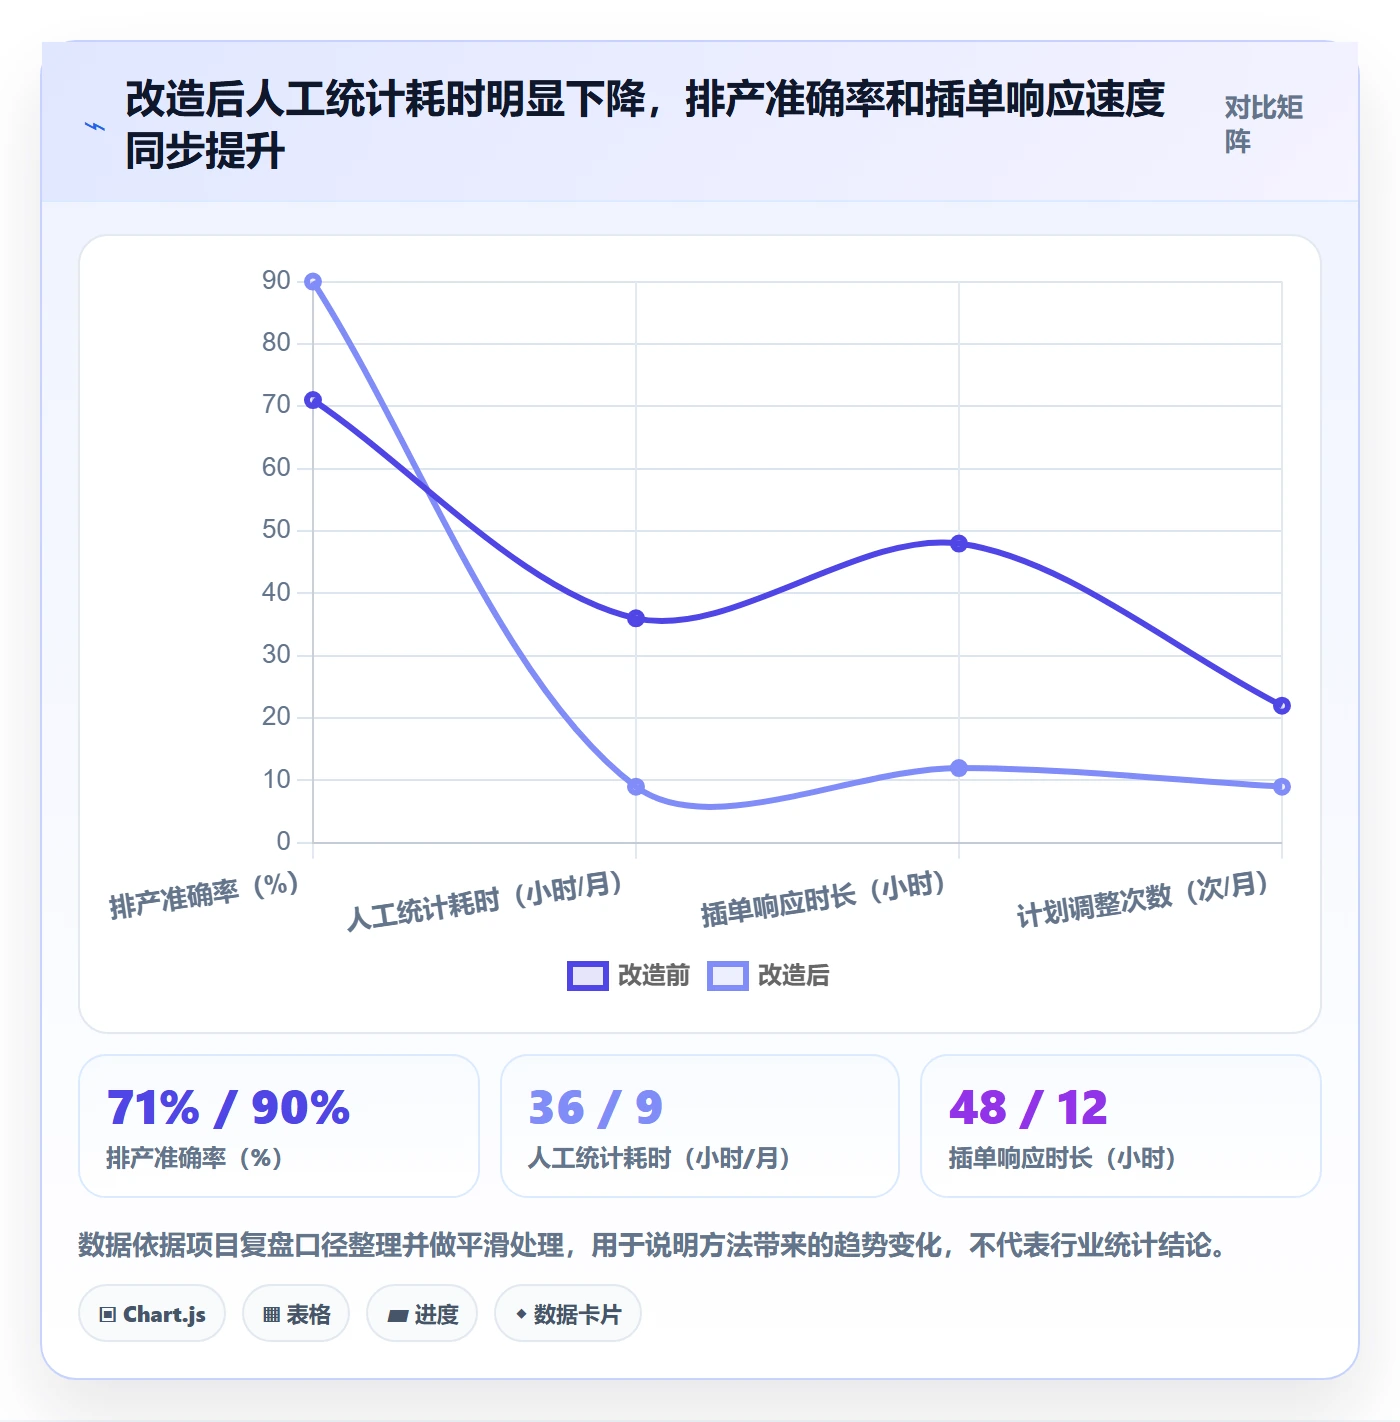Click the y-axis value 90

point(276,281)
